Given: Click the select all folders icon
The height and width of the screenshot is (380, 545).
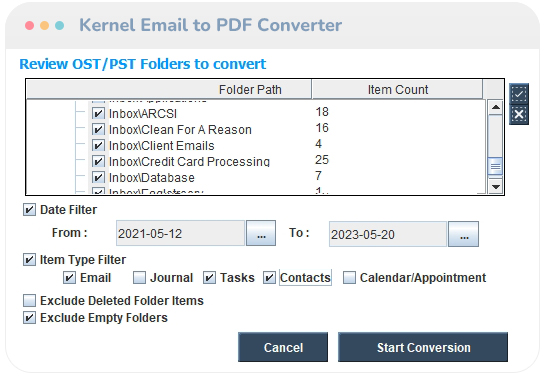Looking at the screenshot, I should coord(519,94).
